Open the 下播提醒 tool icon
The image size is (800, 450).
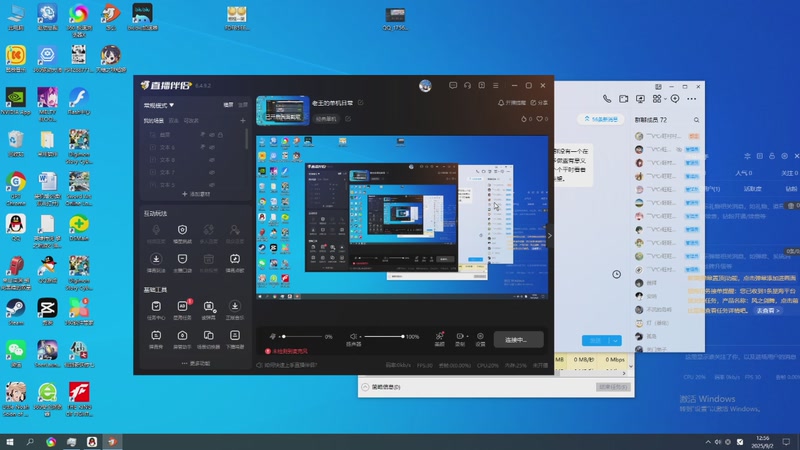pos(235,335)
